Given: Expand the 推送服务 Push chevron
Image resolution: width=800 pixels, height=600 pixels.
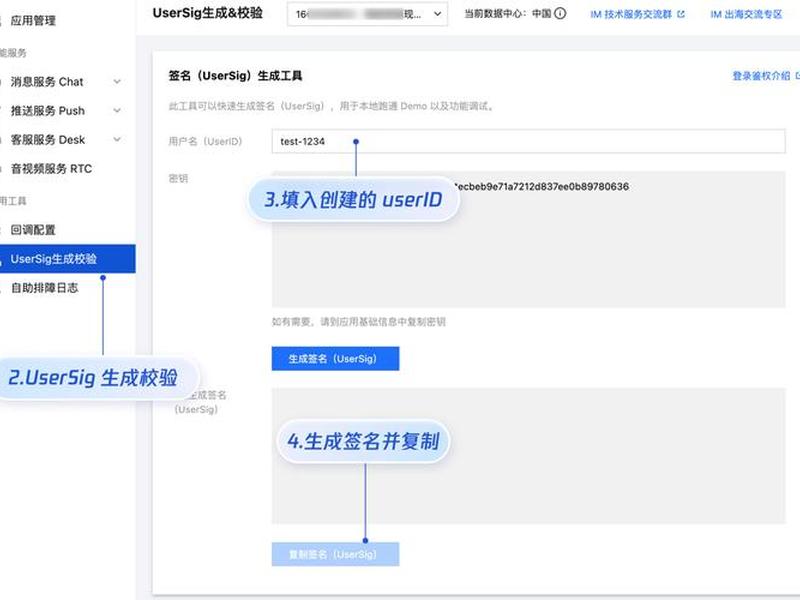Looking at the screenshot, I should [x=117, y=111].
